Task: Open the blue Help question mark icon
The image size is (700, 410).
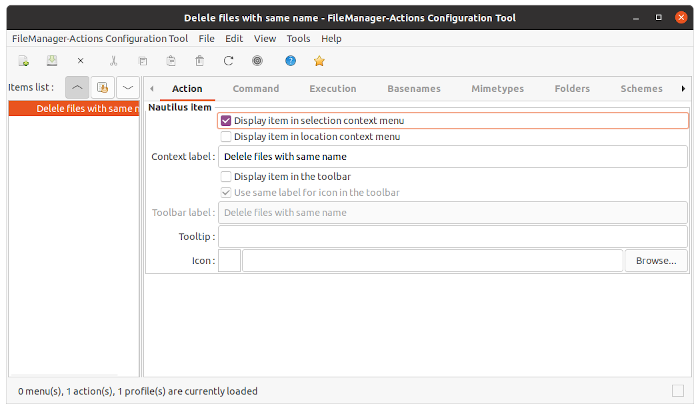Action: click(291, 61)
